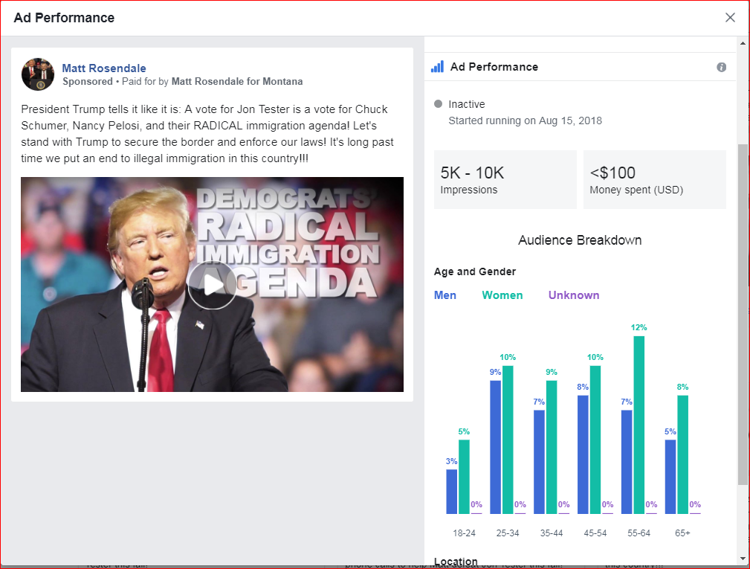Click the Location section heading
This screenshot has width=750, height=569.
coord(456,561)
